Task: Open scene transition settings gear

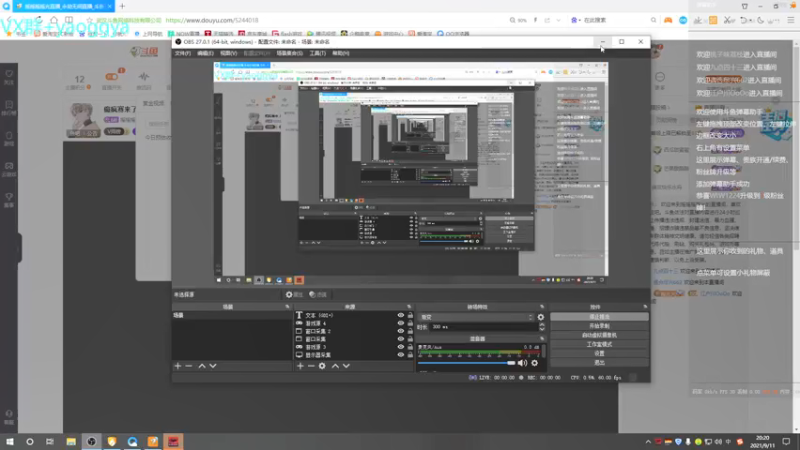Action: point(541,317)
